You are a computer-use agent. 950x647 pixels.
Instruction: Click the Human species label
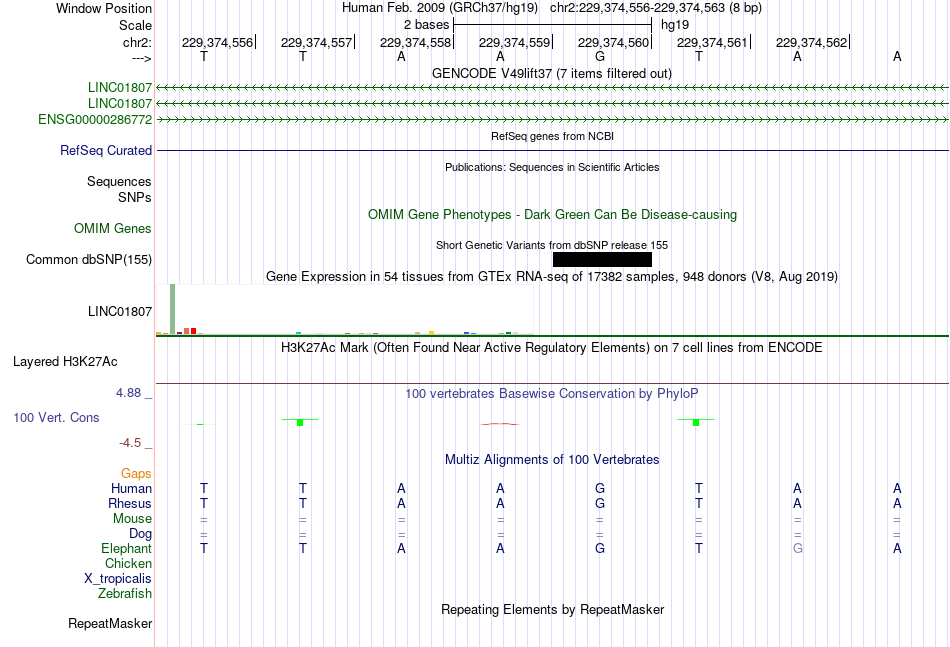131,488
